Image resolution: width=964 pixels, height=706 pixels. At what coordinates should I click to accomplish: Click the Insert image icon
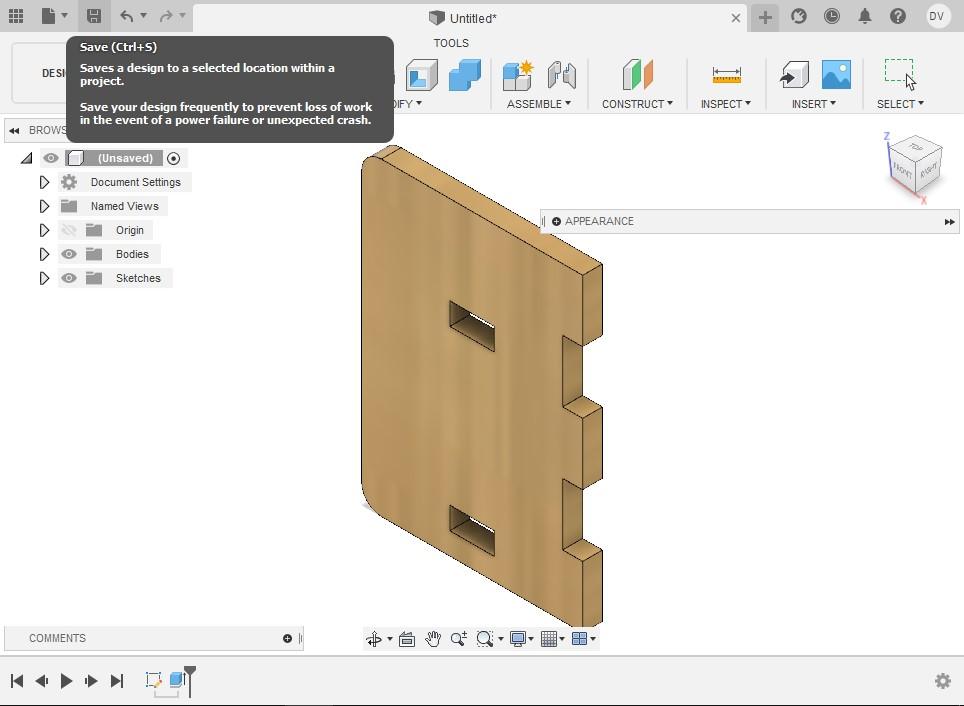point(837,75)
